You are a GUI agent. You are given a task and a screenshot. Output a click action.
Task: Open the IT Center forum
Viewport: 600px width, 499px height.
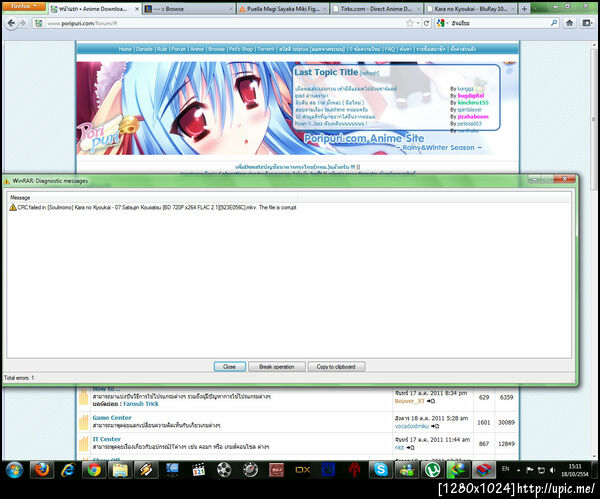click(107, 439)
